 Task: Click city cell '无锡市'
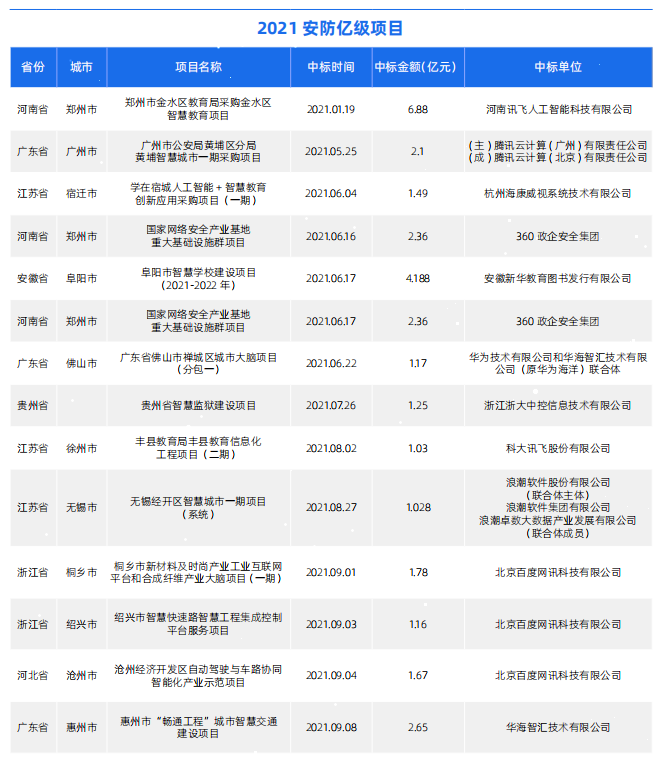pos(82,508)
